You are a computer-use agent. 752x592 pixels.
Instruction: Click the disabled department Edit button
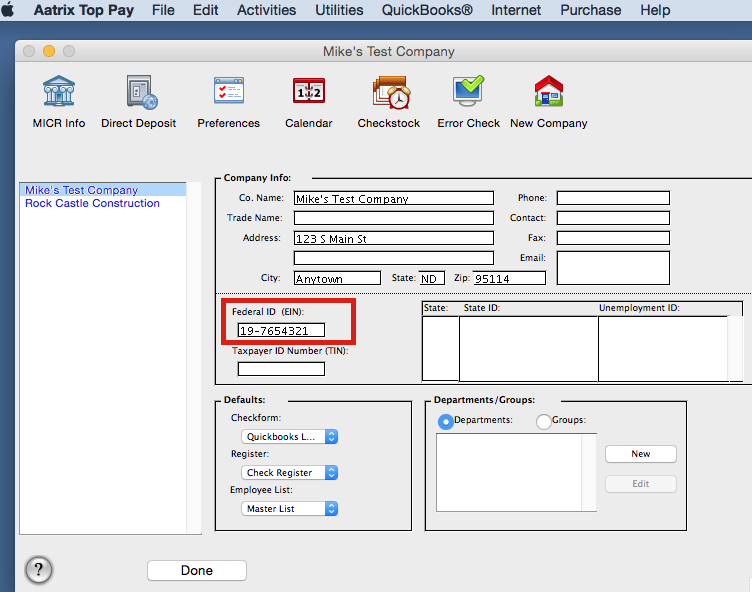click(641, 484)
